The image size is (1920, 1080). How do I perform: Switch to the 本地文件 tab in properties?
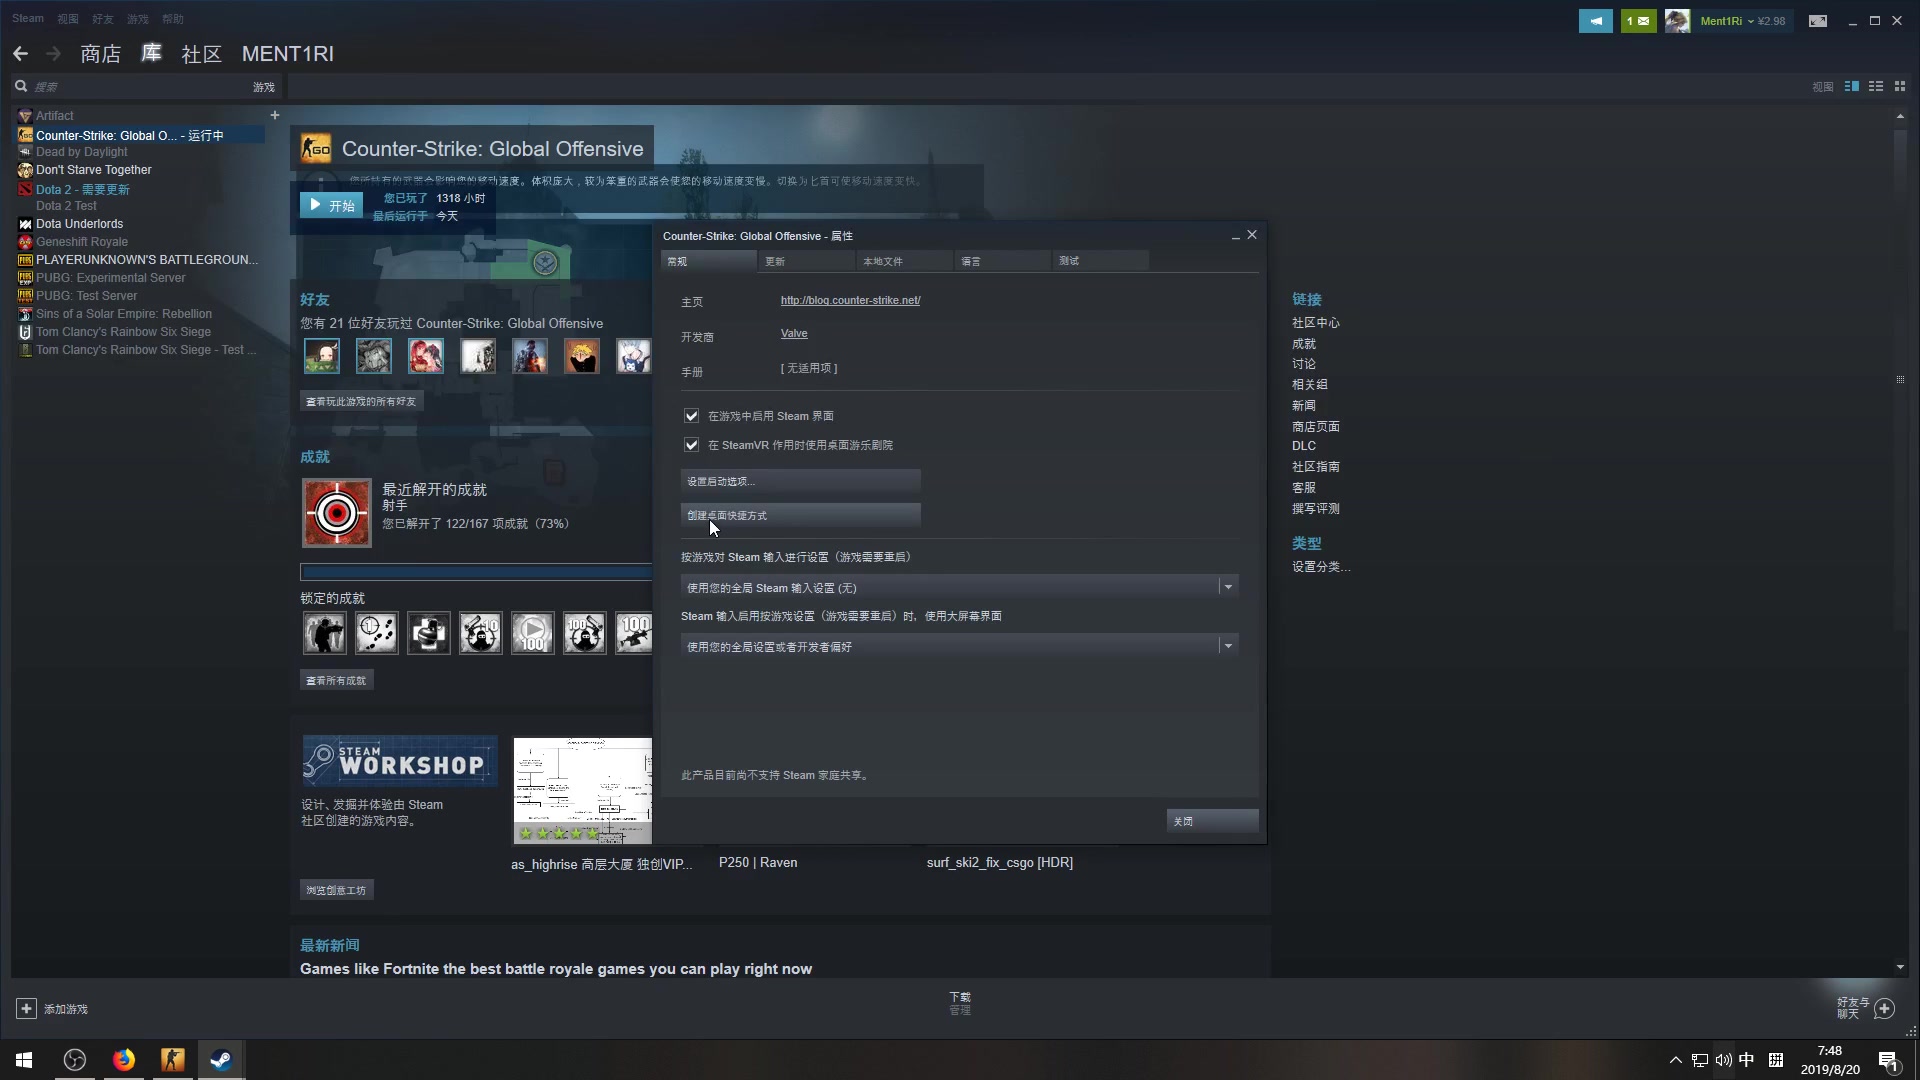pyautogui.click(x=904, y=261)
